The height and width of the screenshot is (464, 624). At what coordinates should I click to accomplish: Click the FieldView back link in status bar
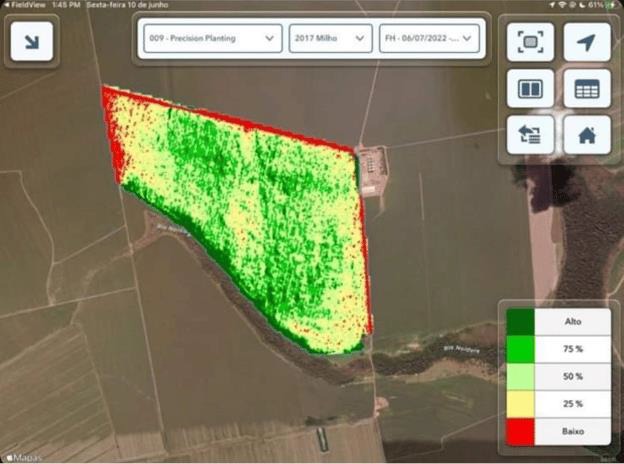click(23, 5)
